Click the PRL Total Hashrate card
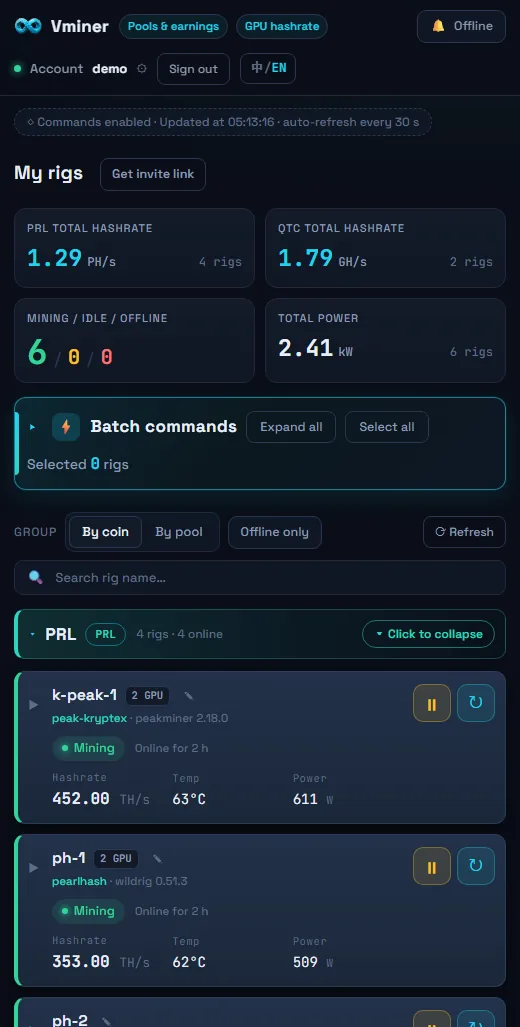Screen dimensions: 520x1027 (x=134, y=248)
